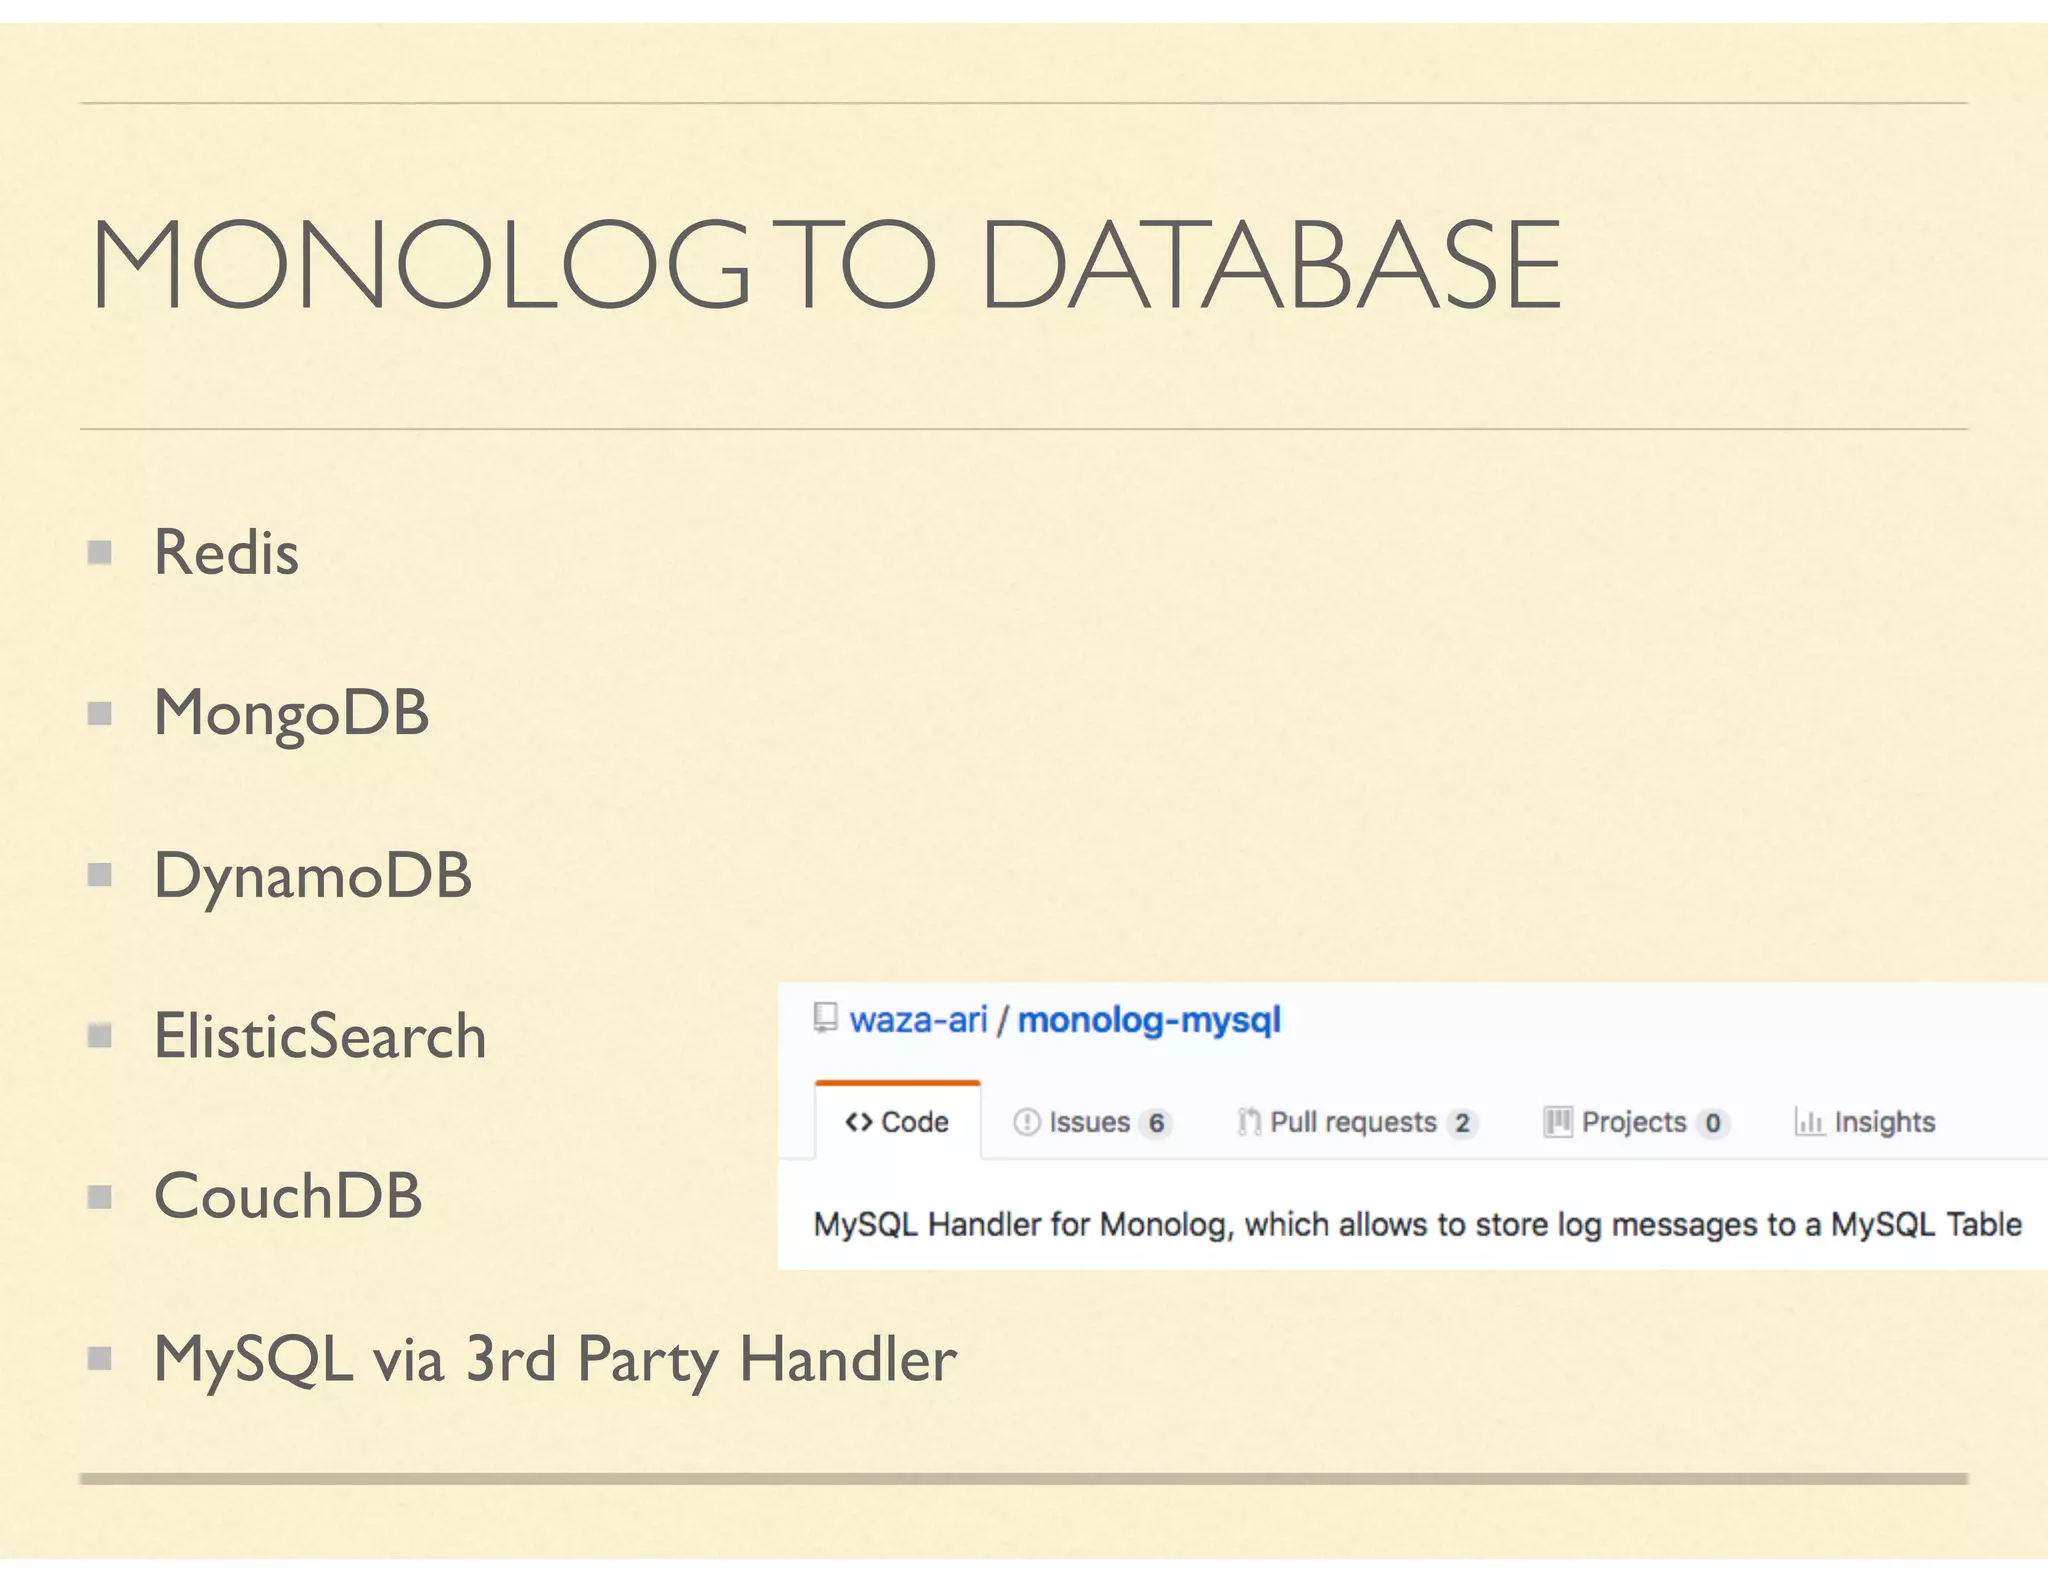The image size is (2048, 1582).
Task: Click the MySQL Handler for Monolog description
Action: pos(1417,1224)
